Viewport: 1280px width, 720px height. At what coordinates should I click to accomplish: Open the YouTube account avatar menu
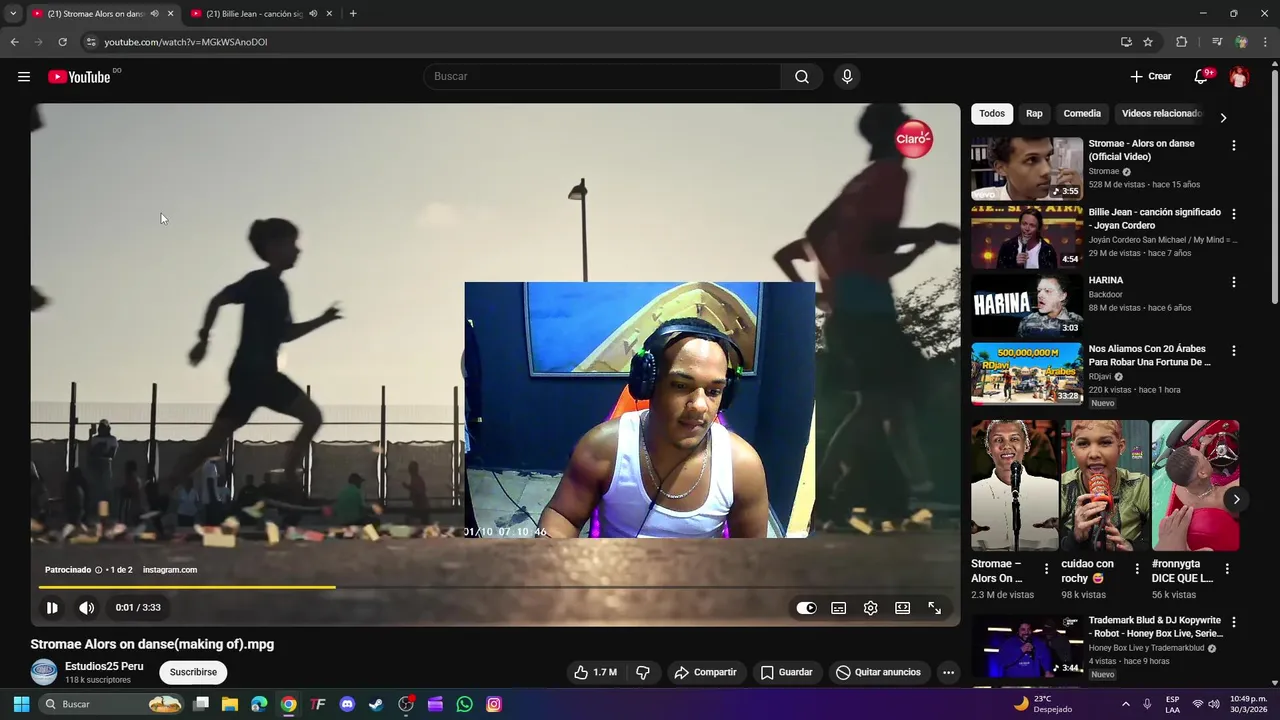tap(1239, 77)
